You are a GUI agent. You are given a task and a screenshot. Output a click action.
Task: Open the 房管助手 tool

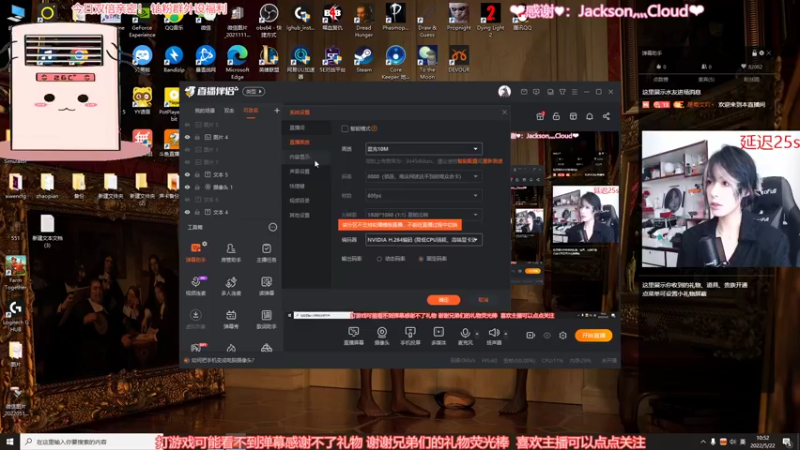click(x=231, y=253)
